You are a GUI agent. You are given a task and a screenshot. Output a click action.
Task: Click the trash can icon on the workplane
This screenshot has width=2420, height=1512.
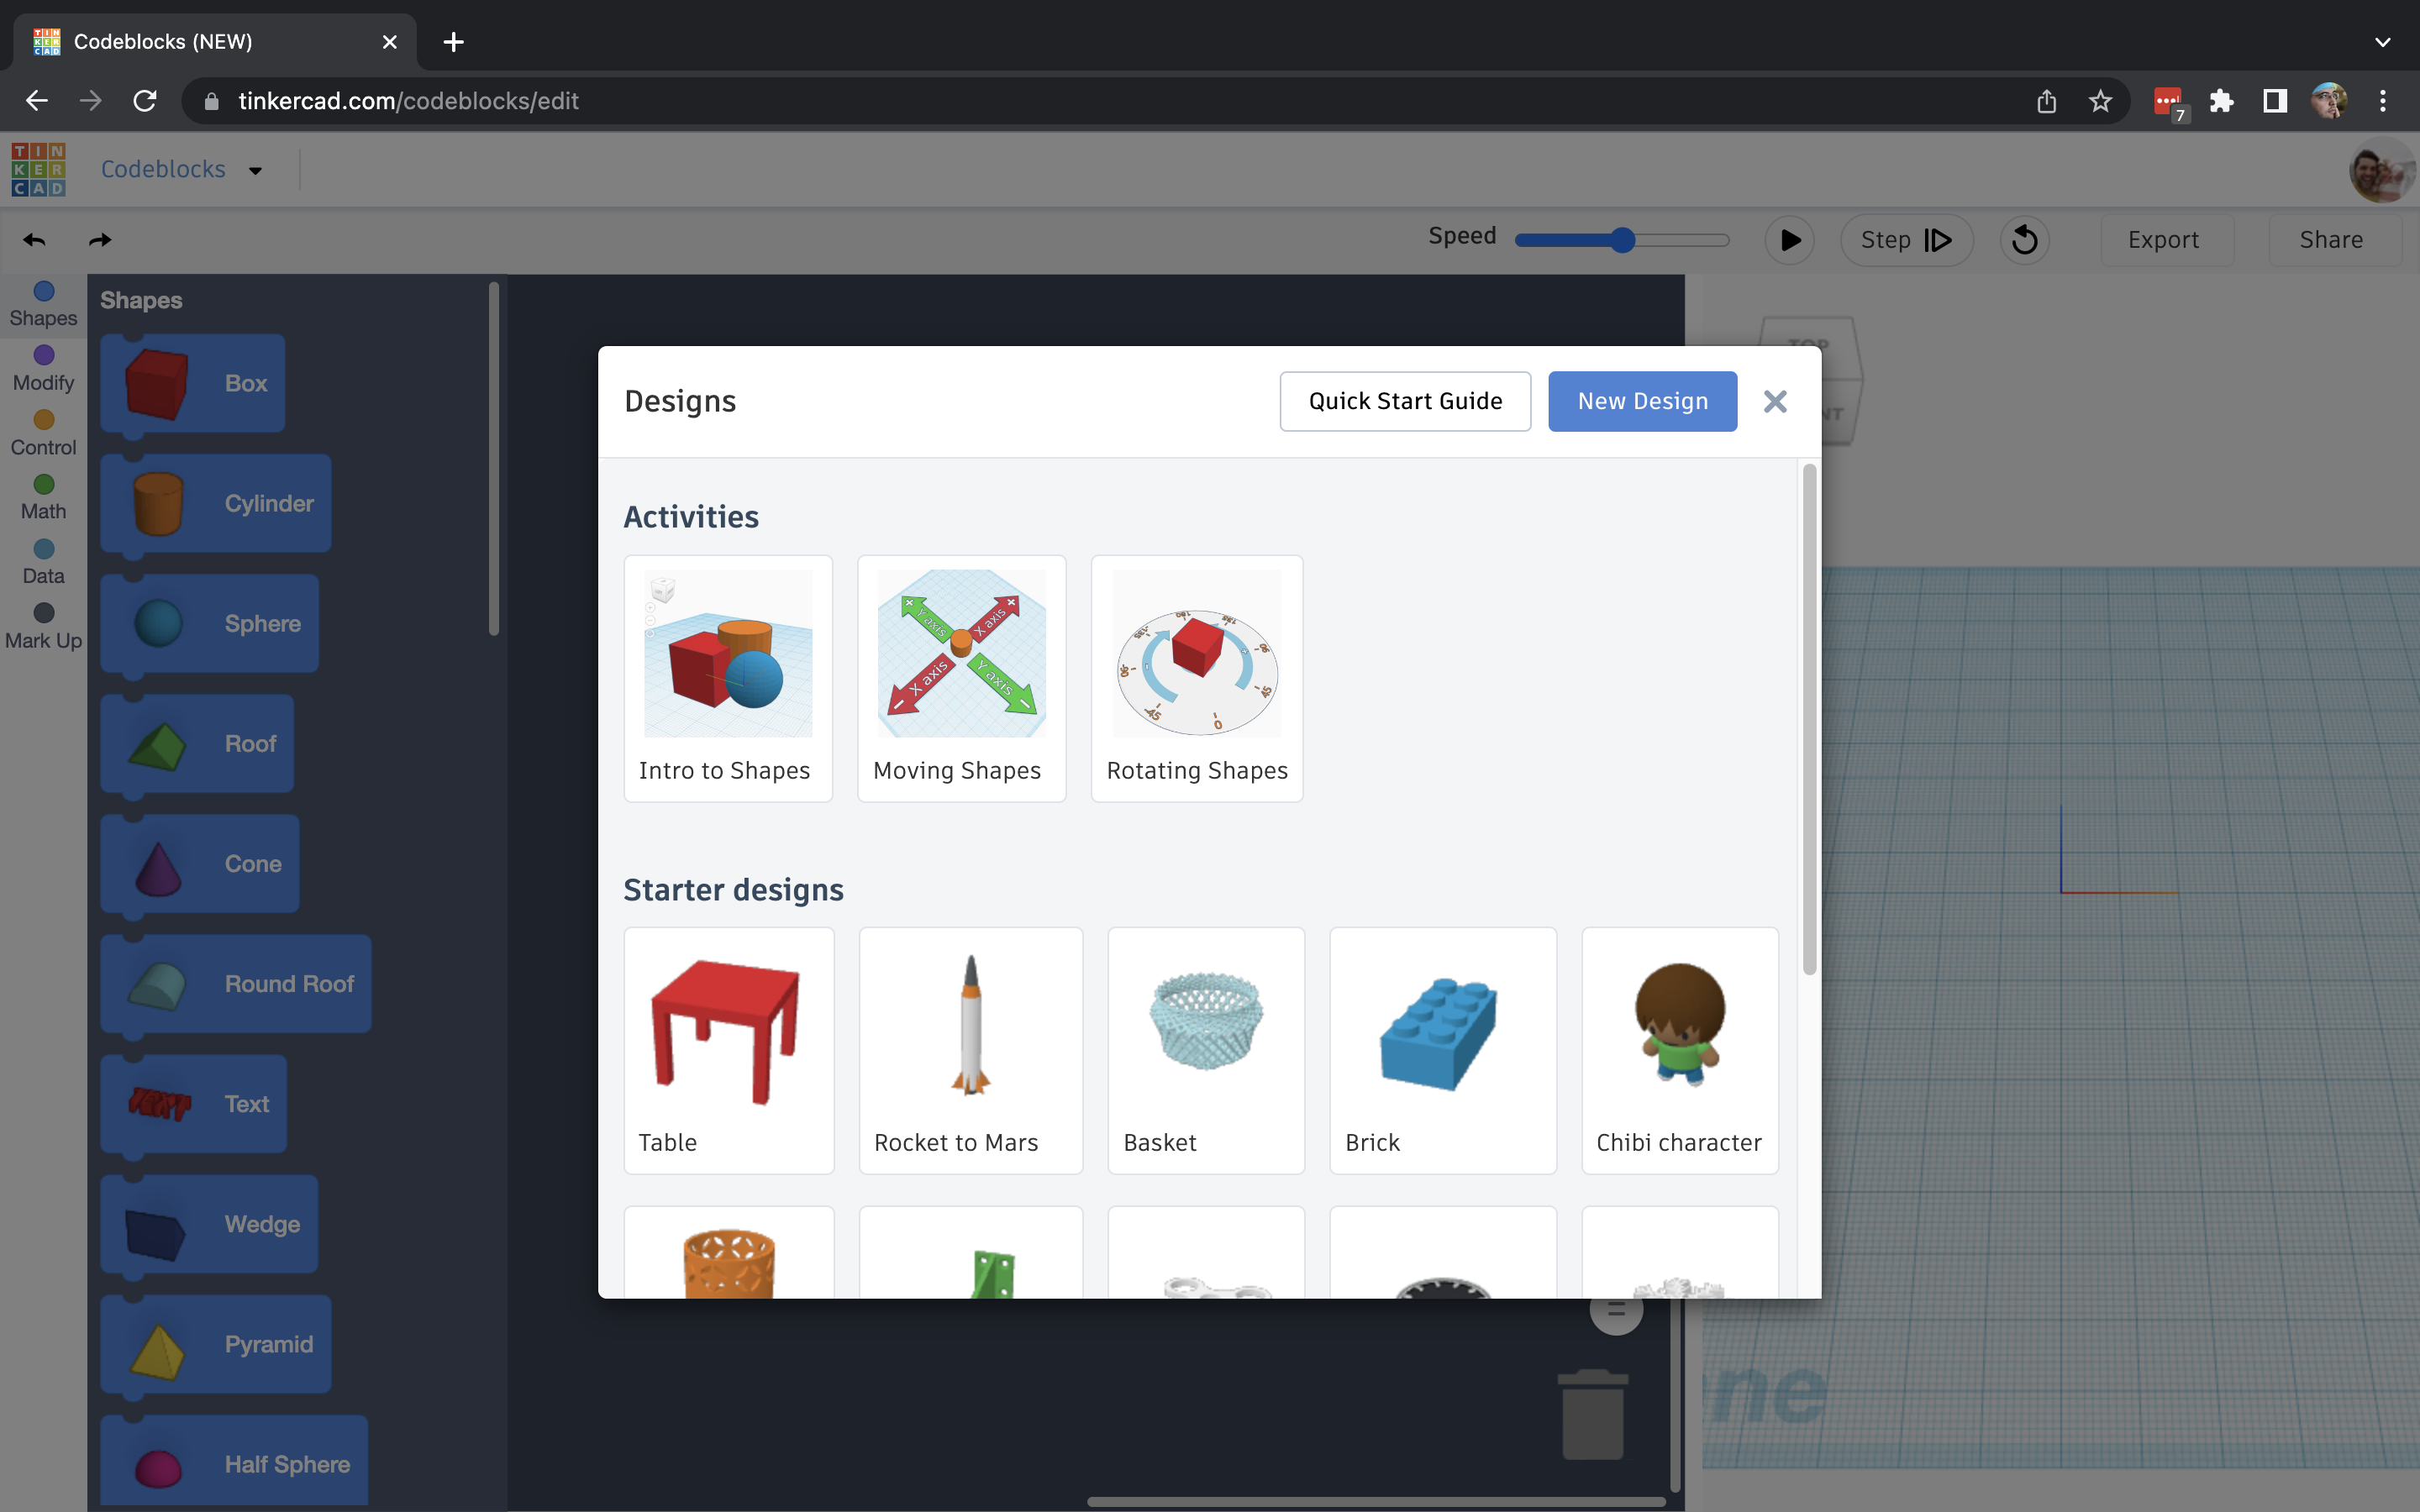[x=1592, y=1414]
